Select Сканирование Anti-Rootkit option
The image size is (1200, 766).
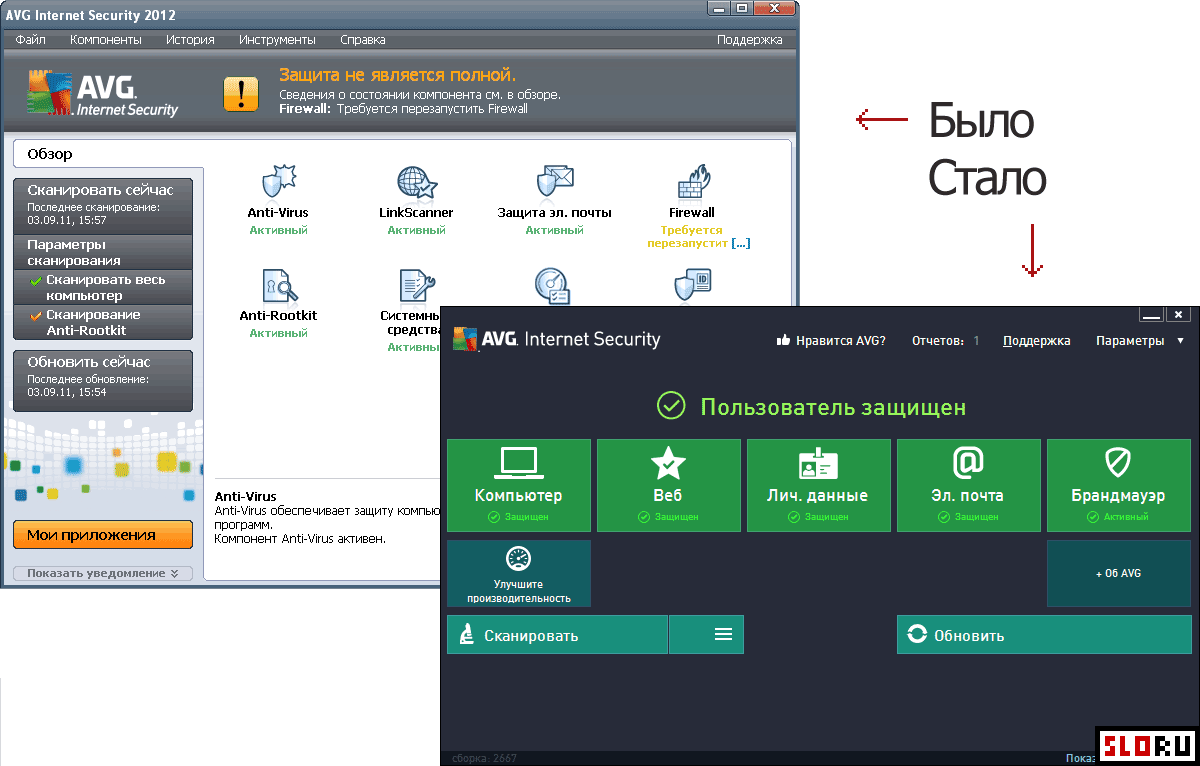(x=103, y=322)
